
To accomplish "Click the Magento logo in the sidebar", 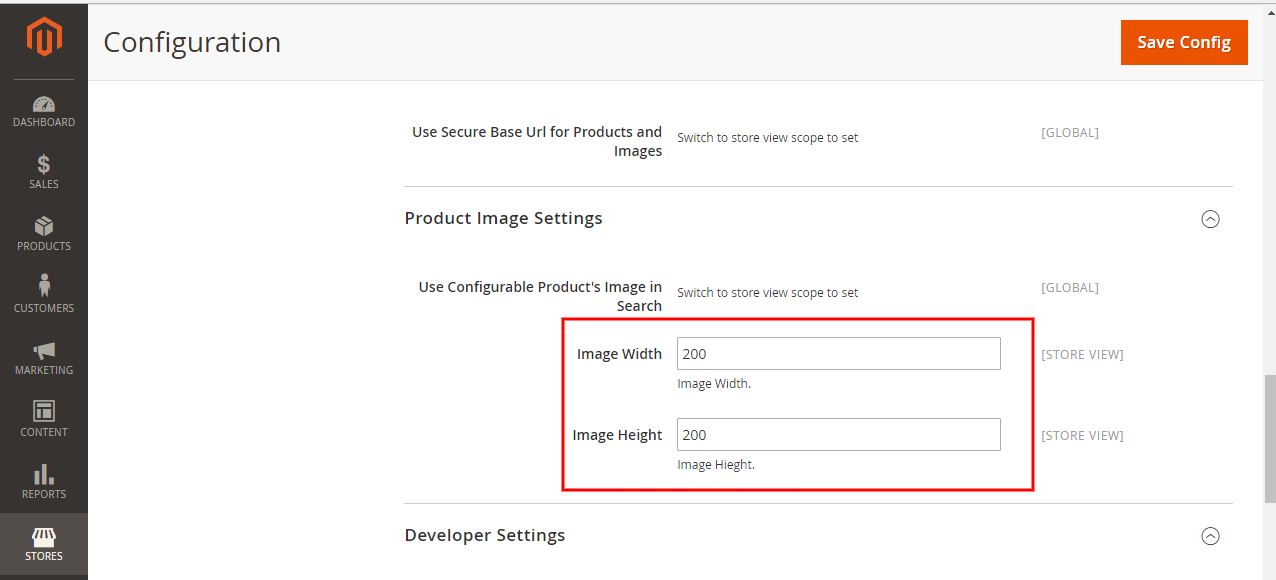I will 44,38.
